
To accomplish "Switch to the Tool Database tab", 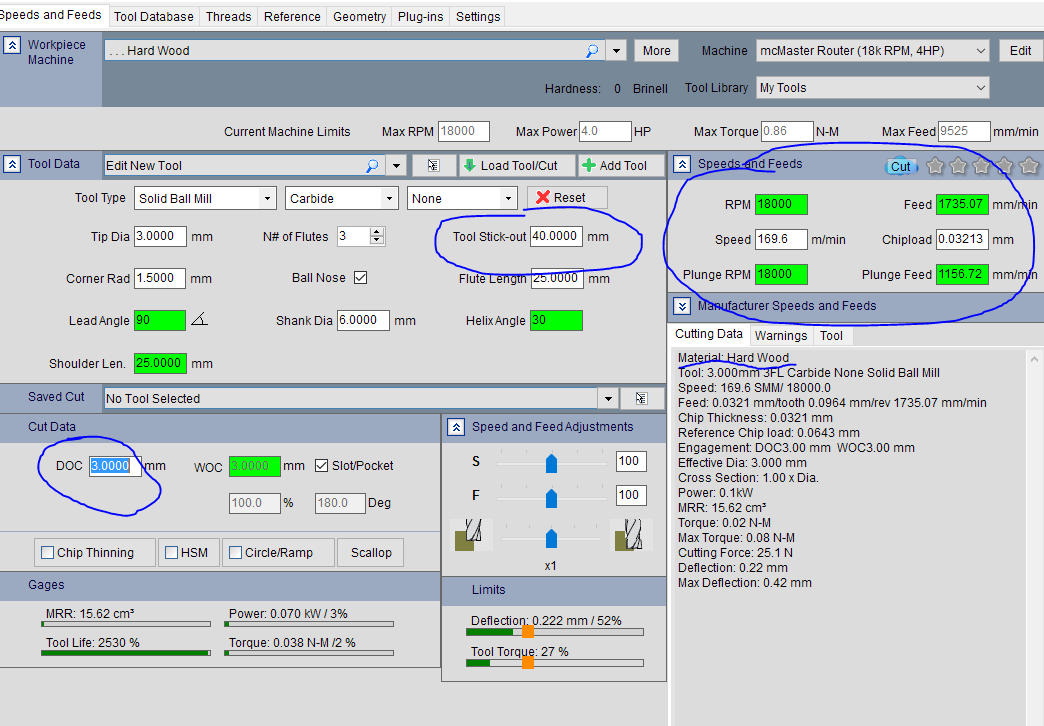I will point(154,17).
